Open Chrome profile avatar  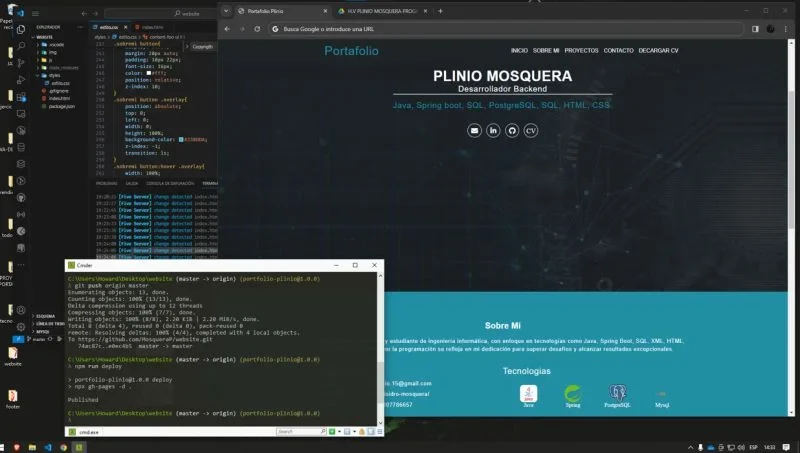click(770, 29)
